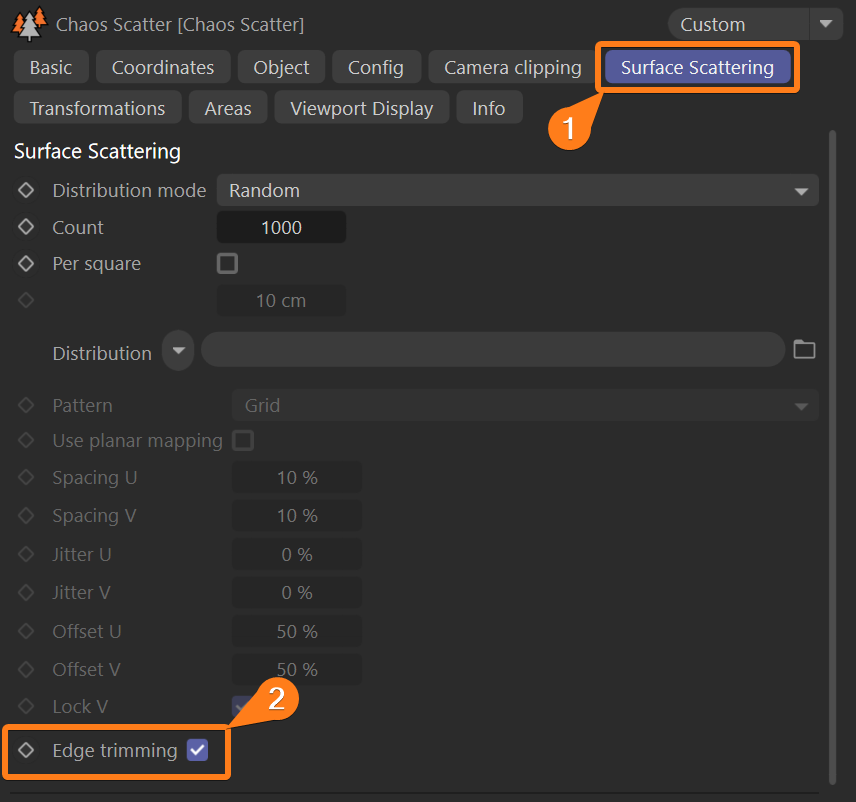Click the Count value field 1000
The height and width of the screenshot is (802, 856).
(281, 227)
